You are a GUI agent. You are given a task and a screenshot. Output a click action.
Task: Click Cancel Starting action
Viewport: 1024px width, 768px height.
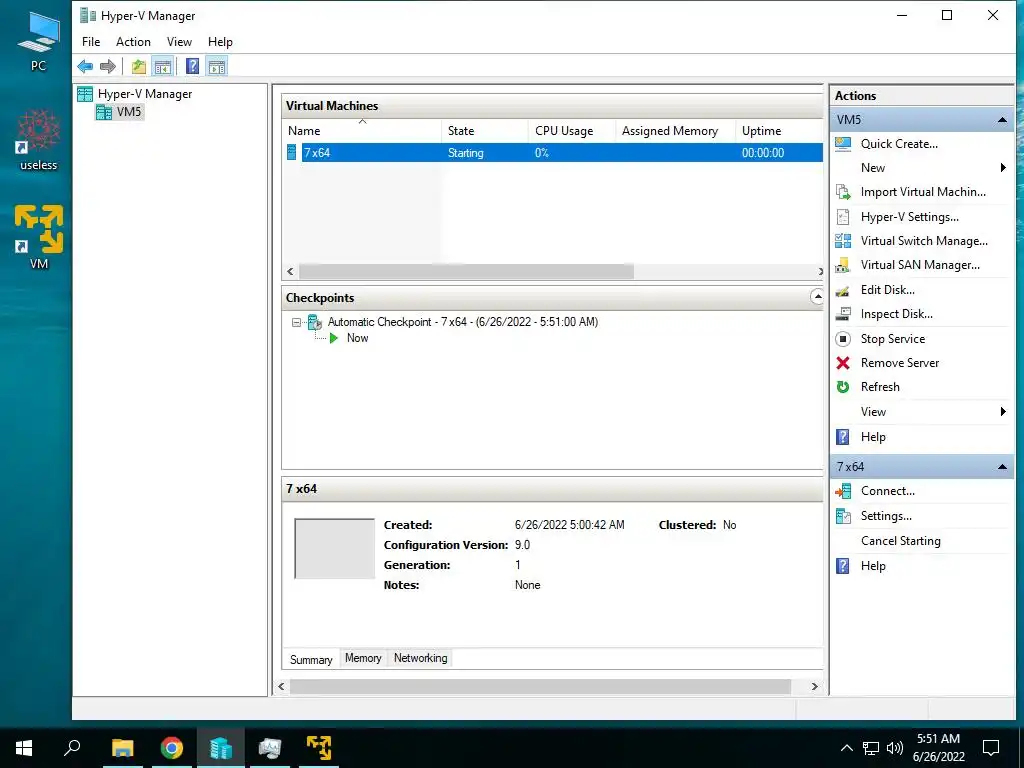tap(901, 541)
